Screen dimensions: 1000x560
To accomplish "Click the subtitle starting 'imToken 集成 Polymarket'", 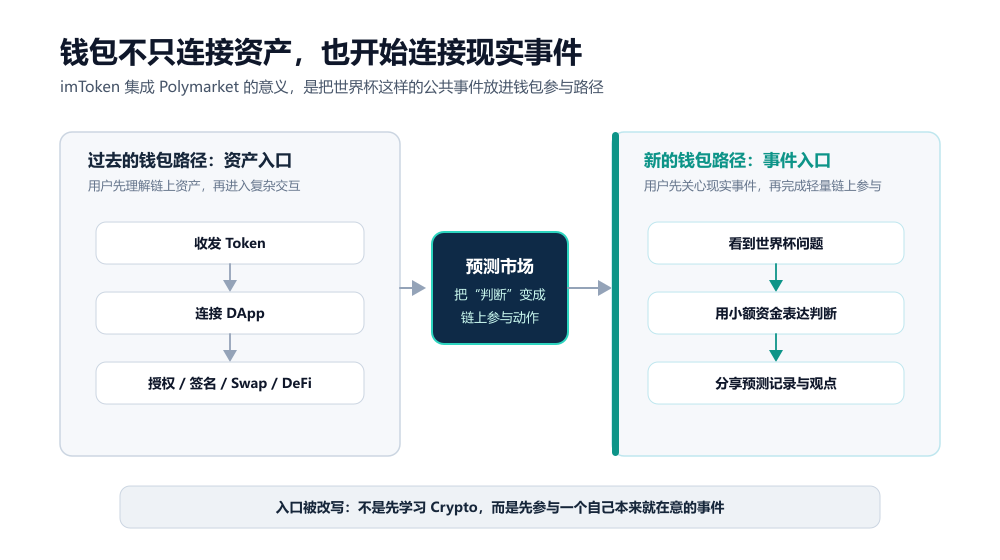I will click(x=332, y=87).
